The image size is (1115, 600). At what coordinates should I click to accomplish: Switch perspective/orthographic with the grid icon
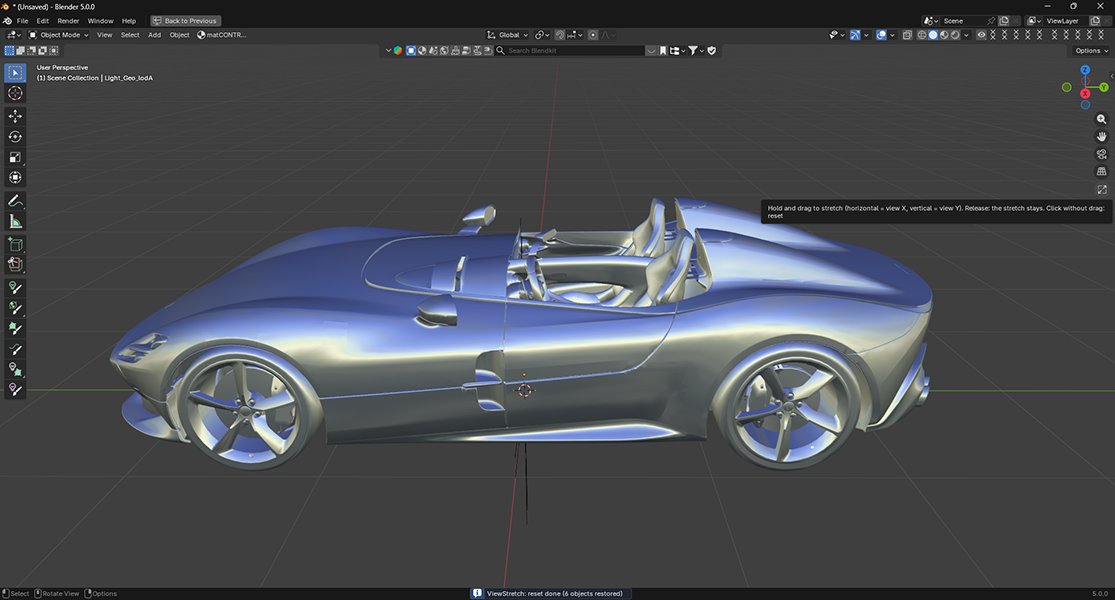(x=1101, y=171)
